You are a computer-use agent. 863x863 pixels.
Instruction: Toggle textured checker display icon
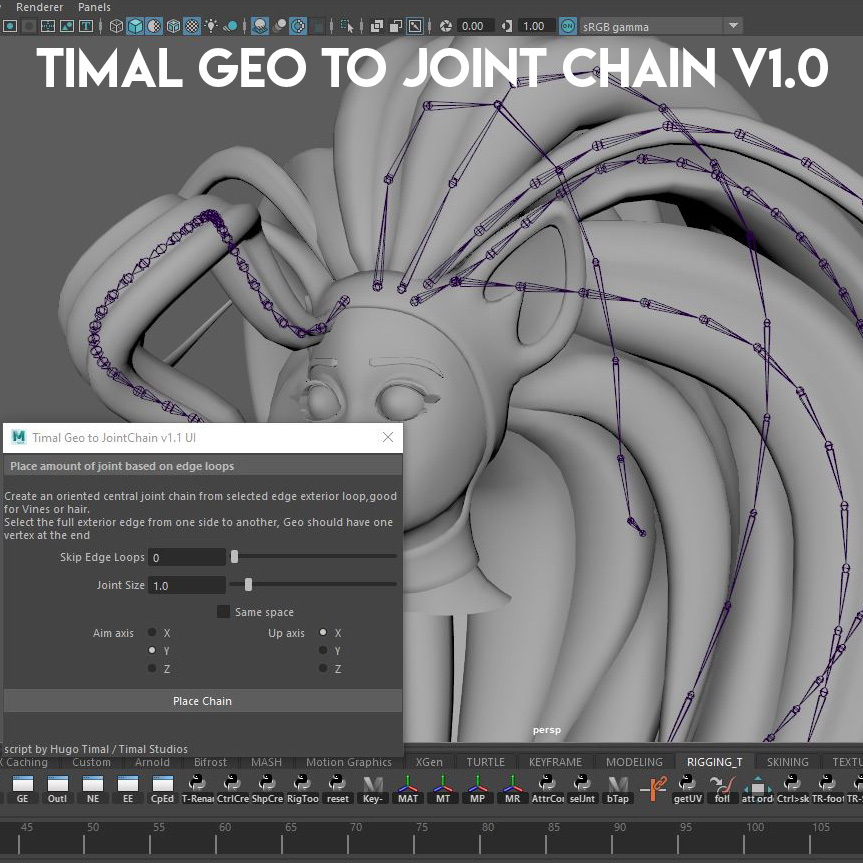(x=192, y=26)
